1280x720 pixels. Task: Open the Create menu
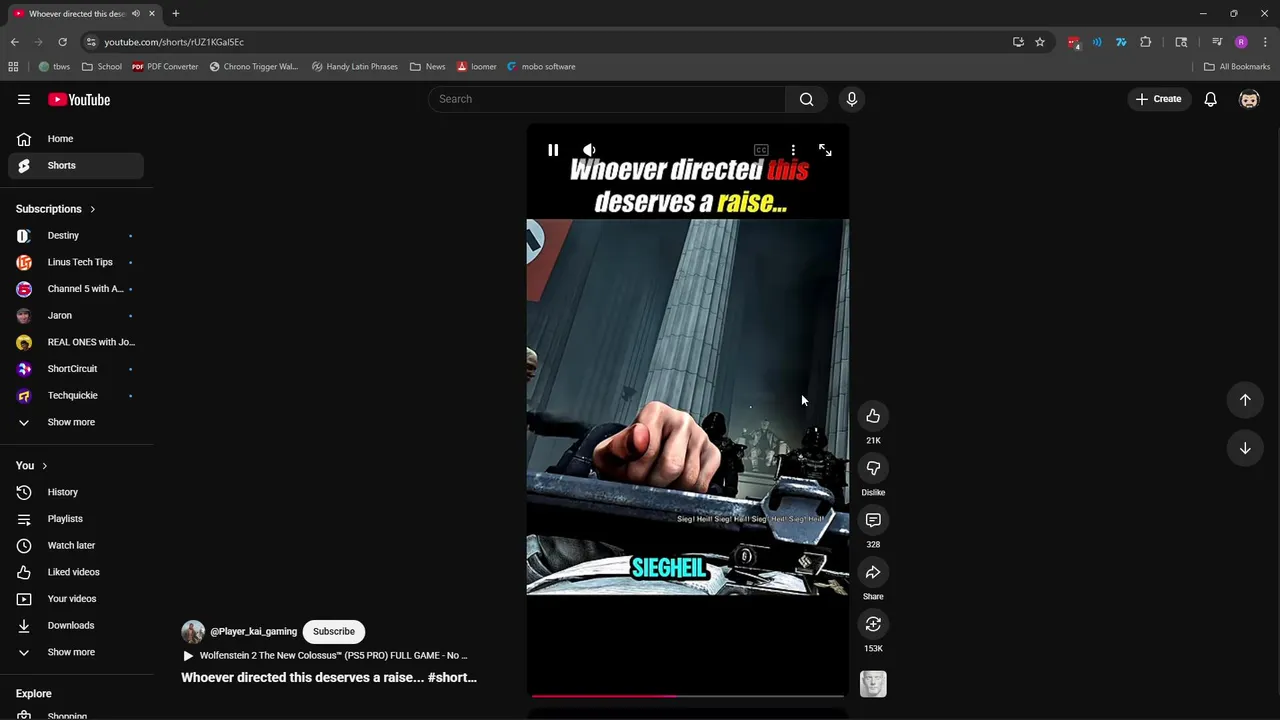click(1158, 99)
